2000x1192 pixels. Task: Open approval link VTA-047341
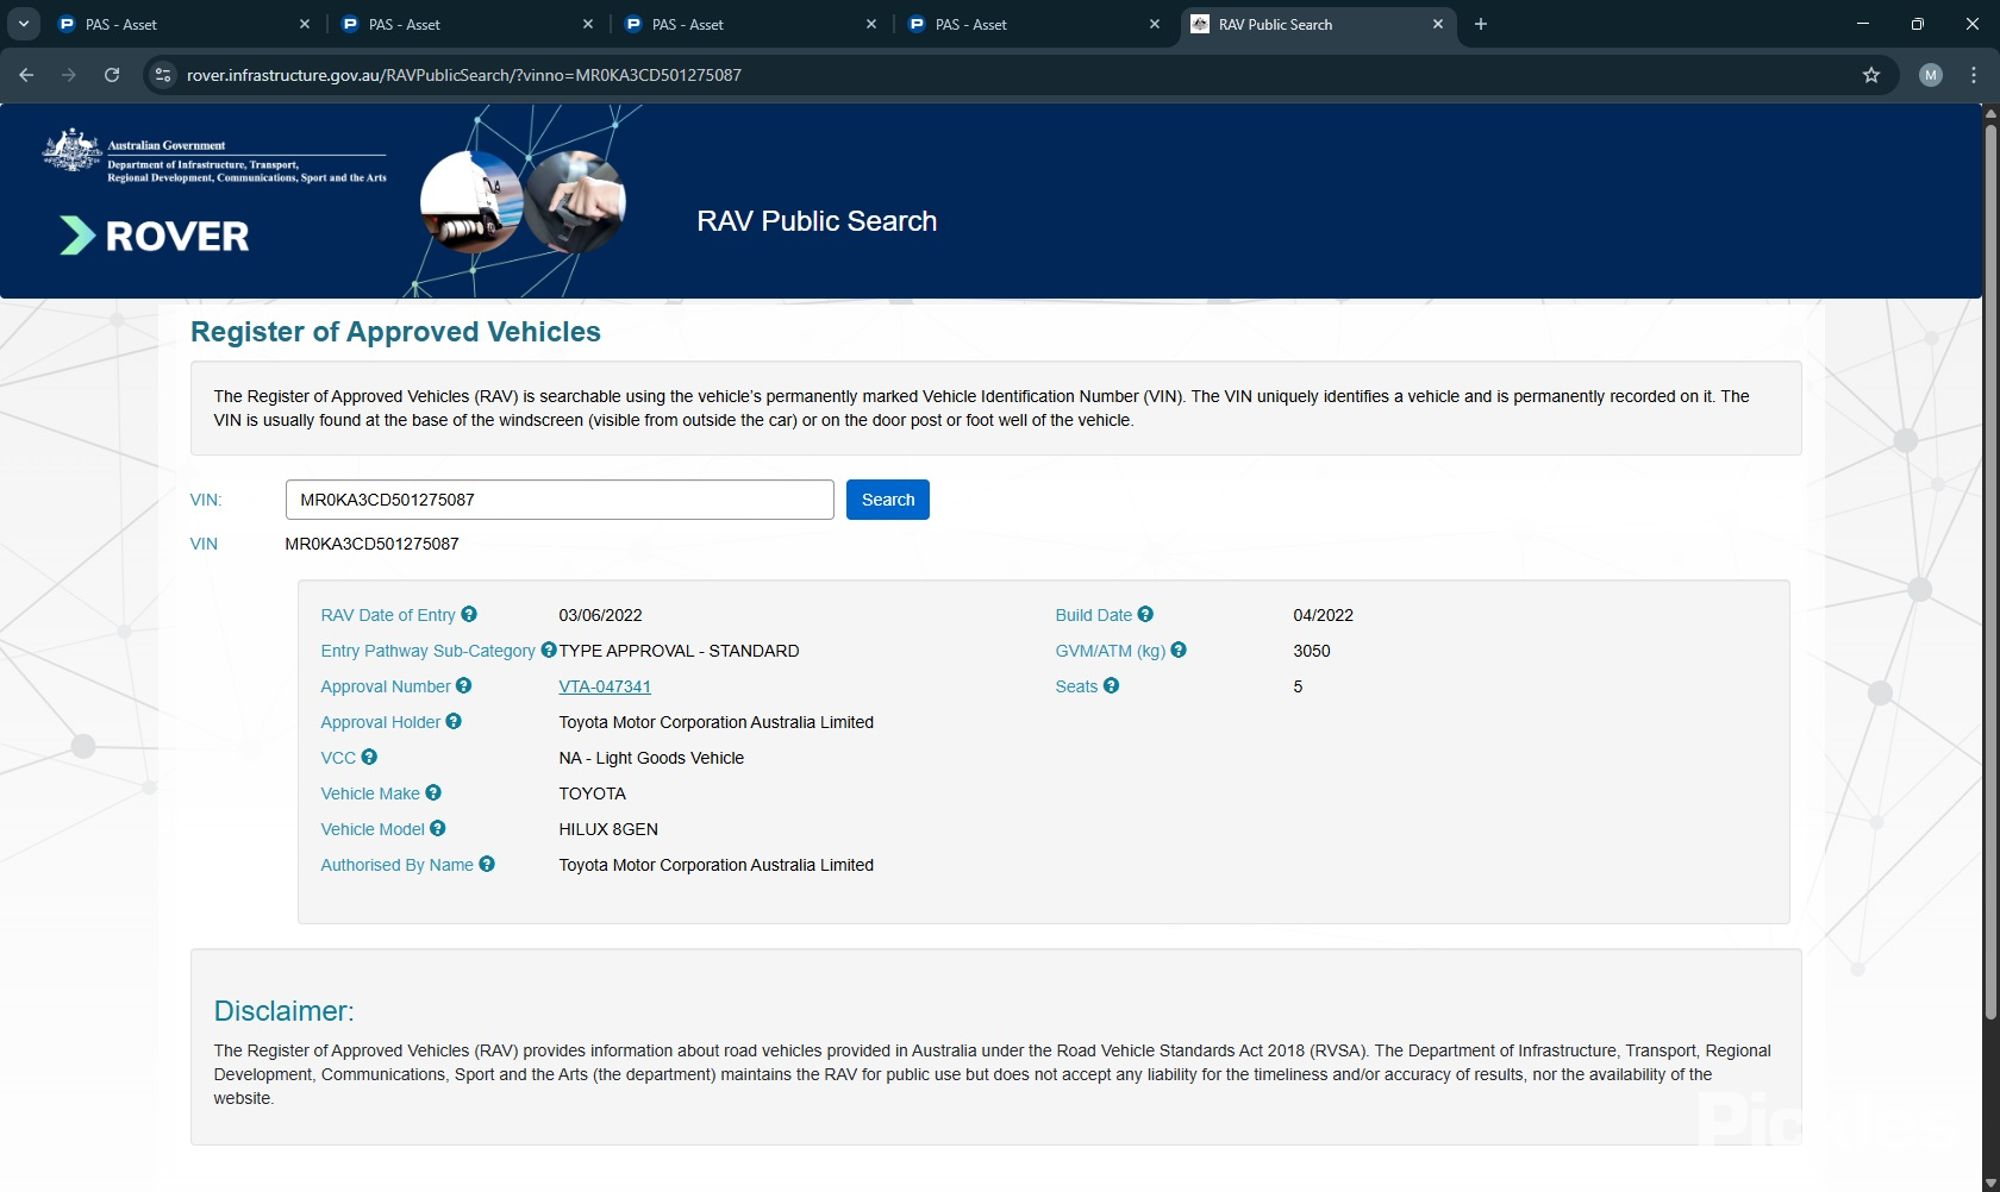(604, 686)
